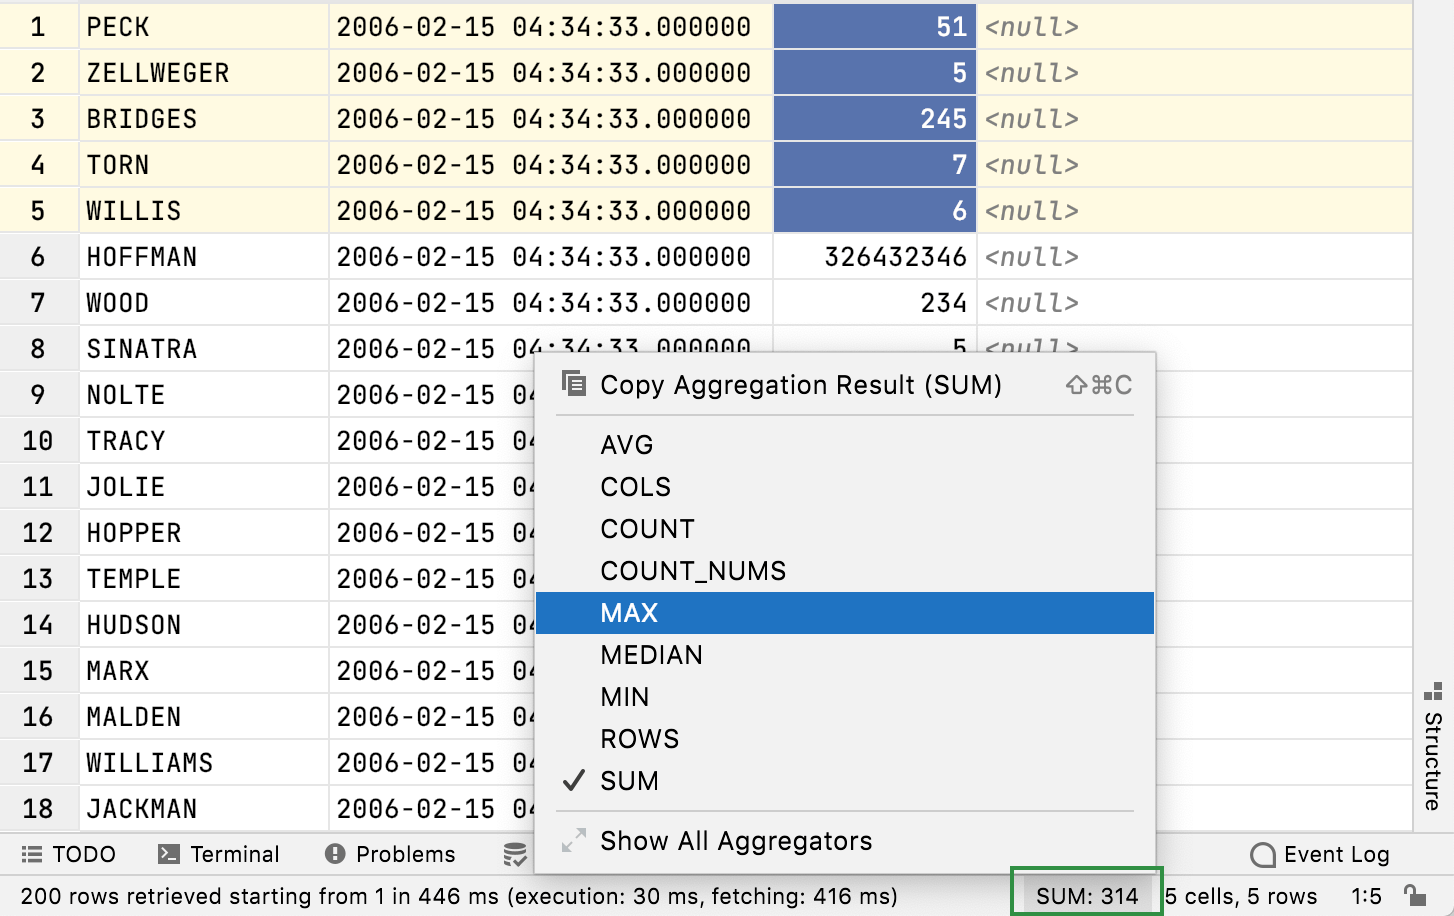Click the HOPPER cell
The height and width of the screenshot is (916, 1454).
pyautogui.click(x=204, y=533)
